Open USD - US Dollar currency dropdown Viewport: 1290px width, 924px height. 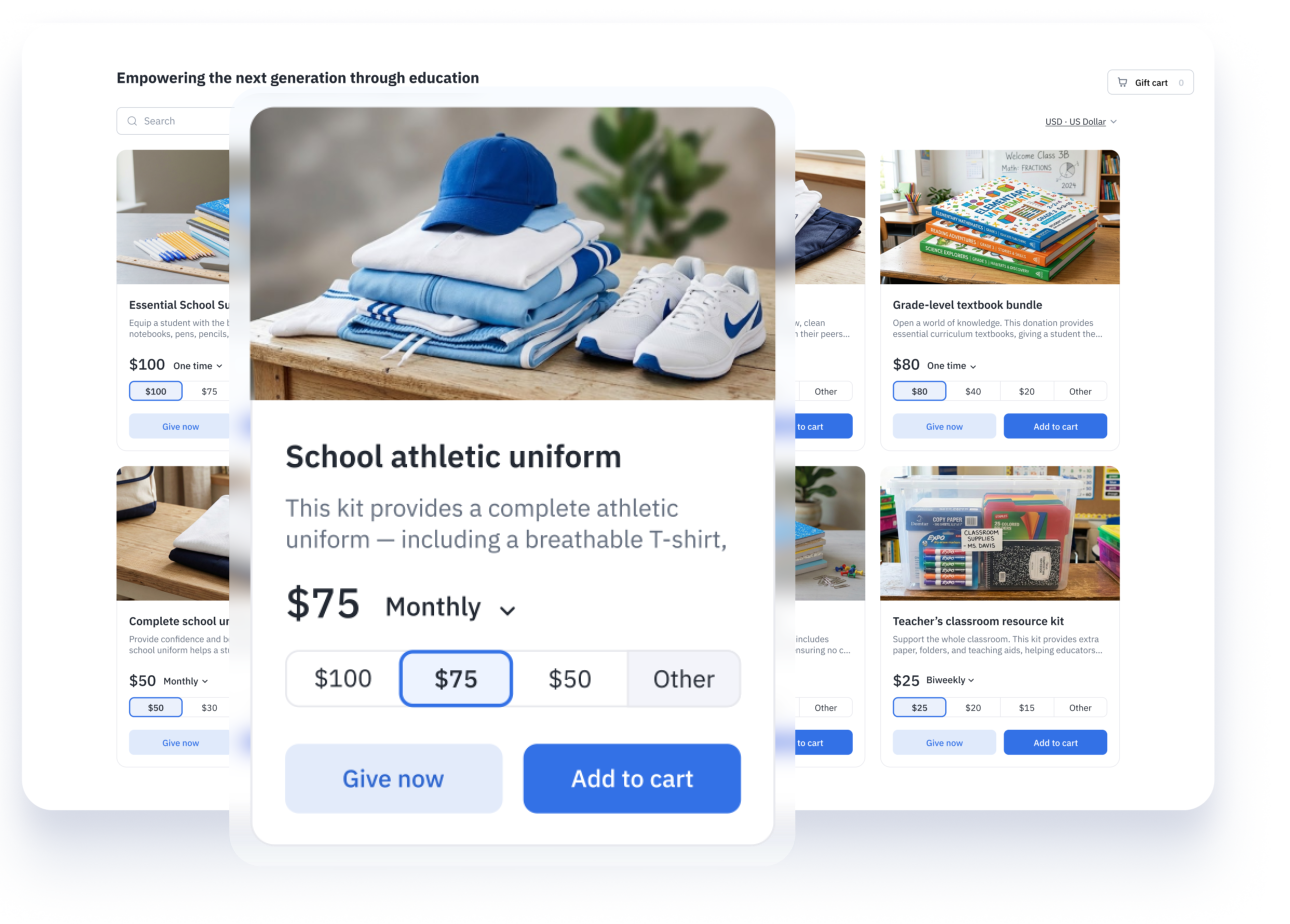pyautogui.click(x=1081, y=122)
